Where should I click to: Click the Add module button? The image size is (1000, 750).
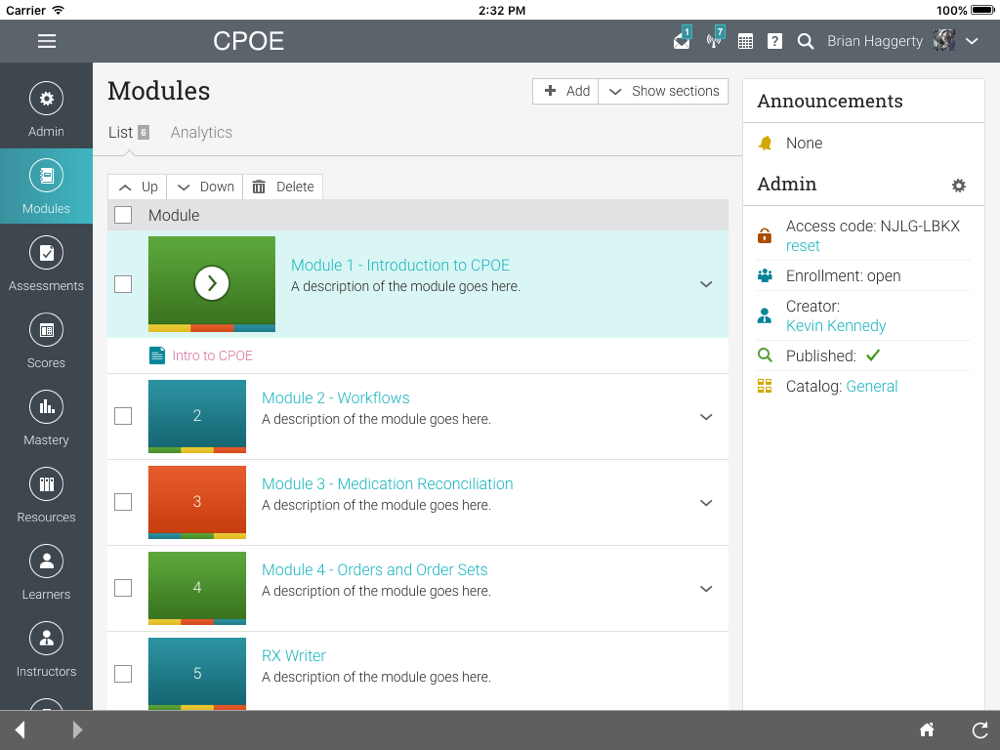tap(566, 91)
